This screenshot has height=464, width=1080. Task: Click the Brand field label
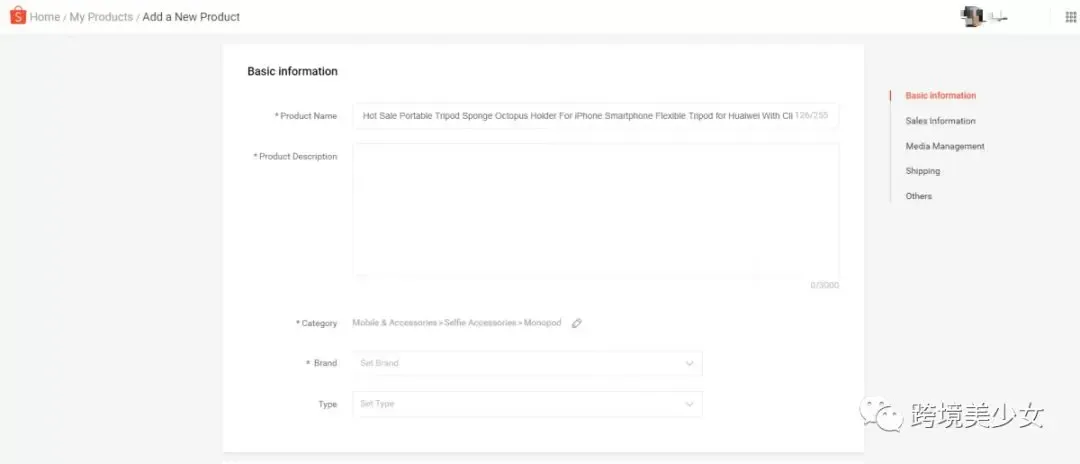pos(322,363)
